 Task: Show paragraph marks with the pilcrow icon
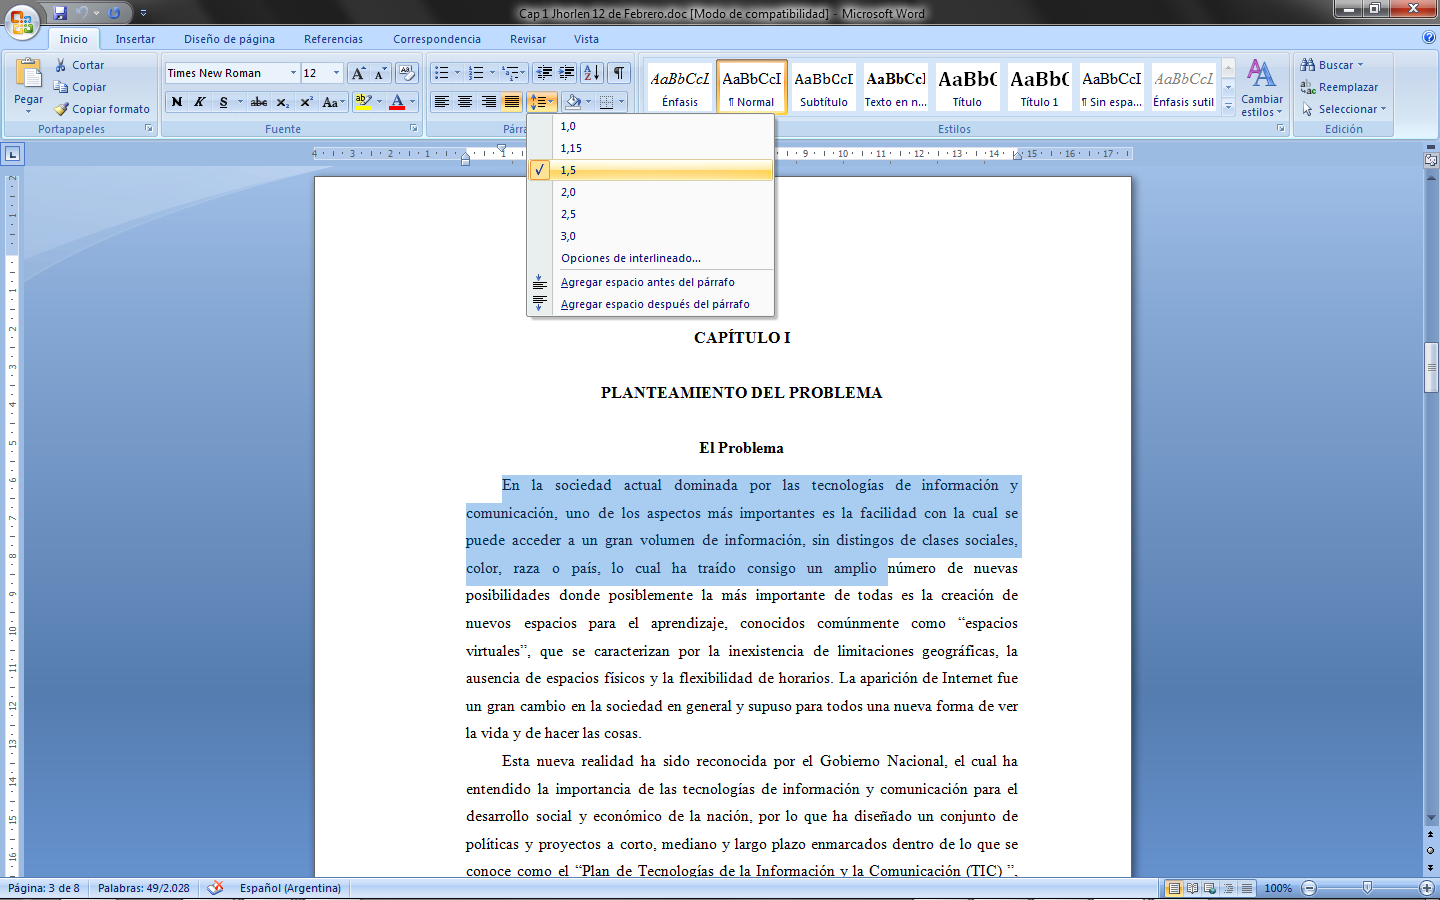click(619, 74)
